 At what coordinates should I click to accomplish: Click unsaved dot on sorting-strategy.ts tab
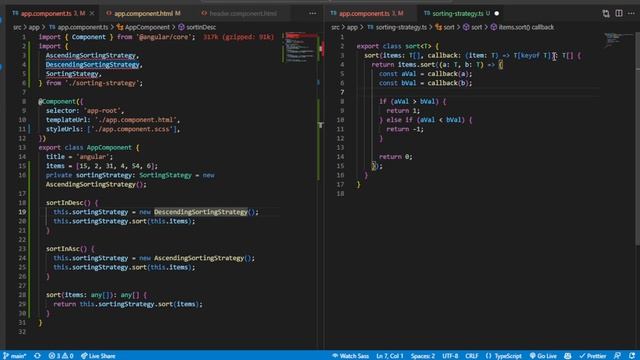(x=497, y=13)
